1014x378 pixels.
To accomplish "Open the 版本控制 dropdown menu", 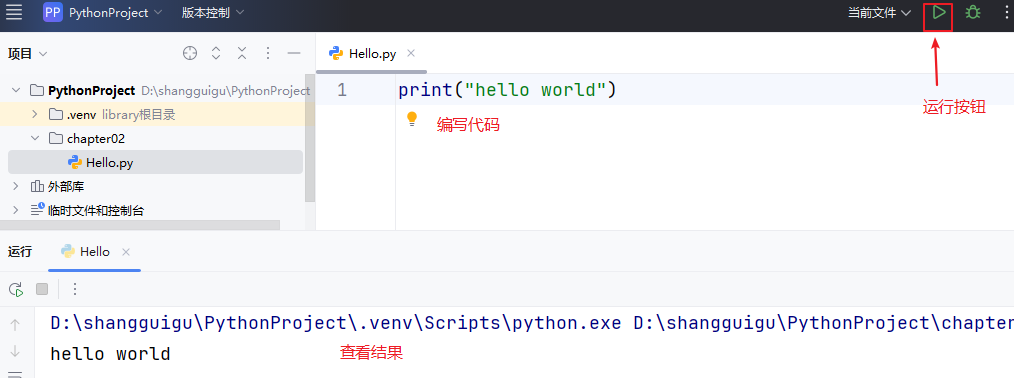I will tap(213, 12).
